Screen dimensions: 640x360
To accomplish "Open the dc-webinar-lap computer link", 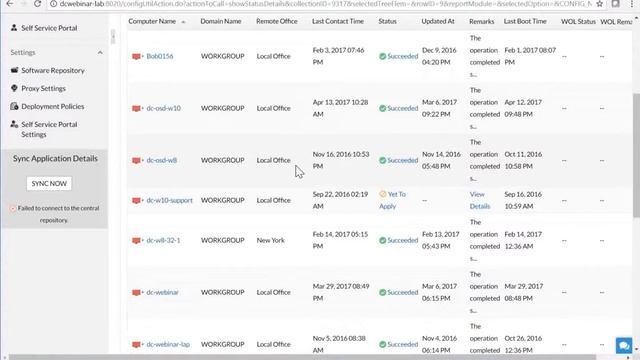I will click(168, 344).
